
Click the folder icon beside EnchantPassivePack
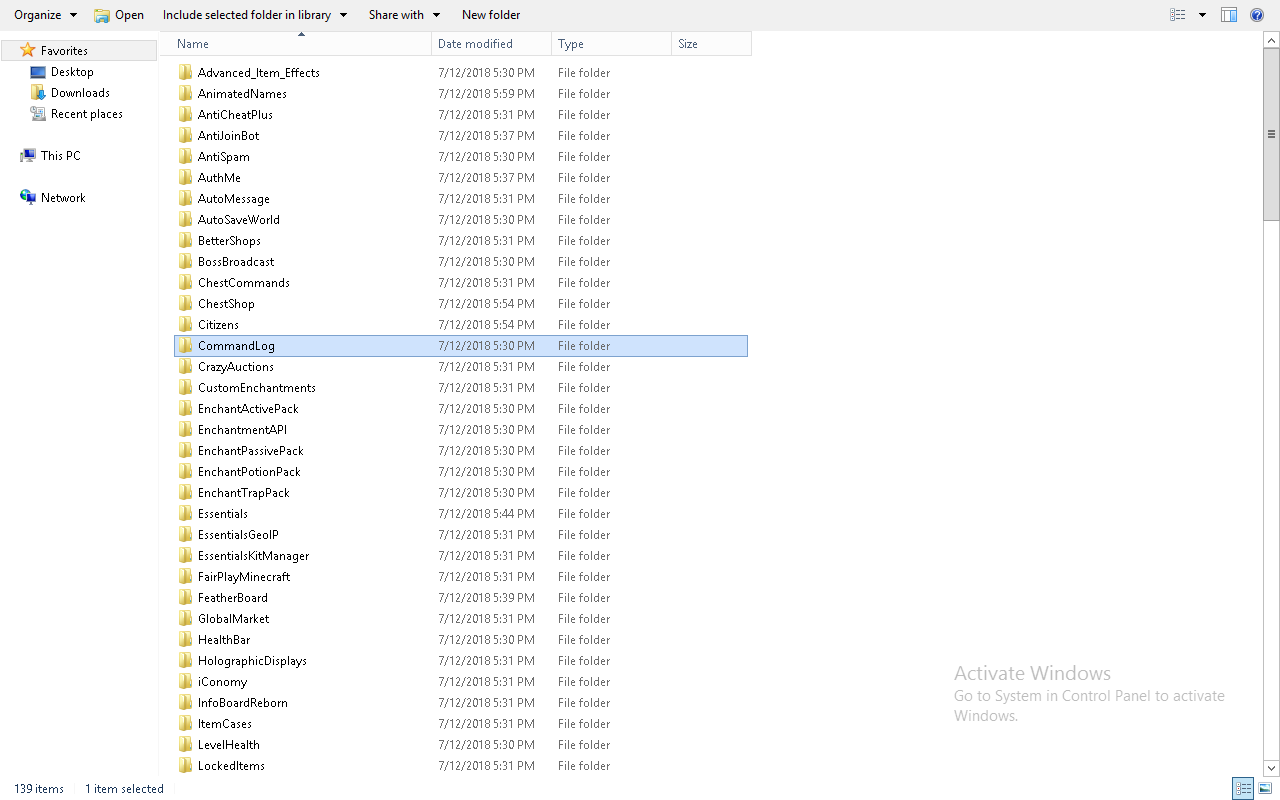pyautogui.click(x=185, y=450)
